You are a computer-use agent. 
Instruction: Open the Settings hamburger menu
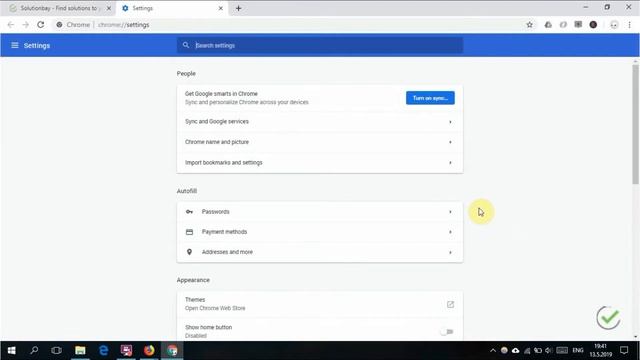click(15, 45)
